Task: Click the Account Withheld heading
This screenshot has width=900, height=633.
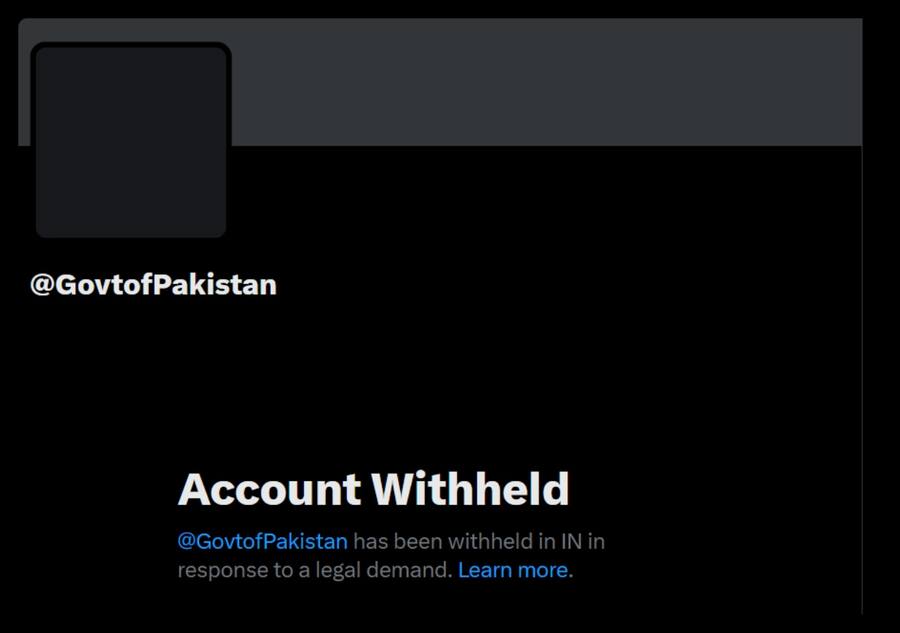Action: click(374, 489)
